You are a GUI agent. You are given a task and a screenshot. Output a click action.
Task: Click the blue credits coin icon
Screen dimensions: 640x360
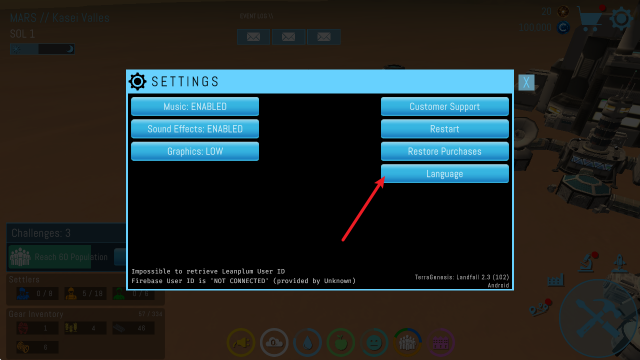(563, 27)
